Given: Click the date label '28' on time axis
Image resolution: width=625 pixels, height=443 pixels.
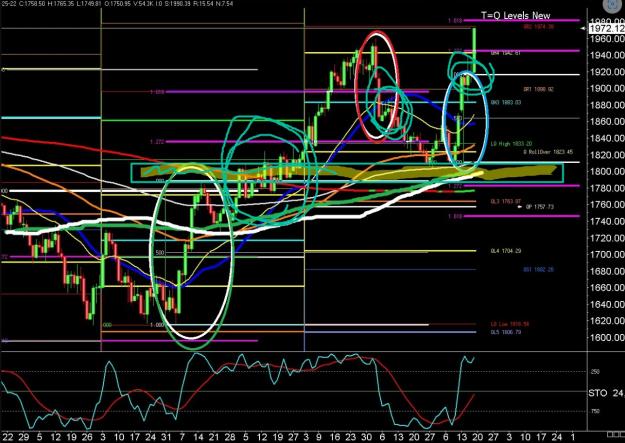Looking at the screenshot, I should pyautogui.click(x=230, y=437).
